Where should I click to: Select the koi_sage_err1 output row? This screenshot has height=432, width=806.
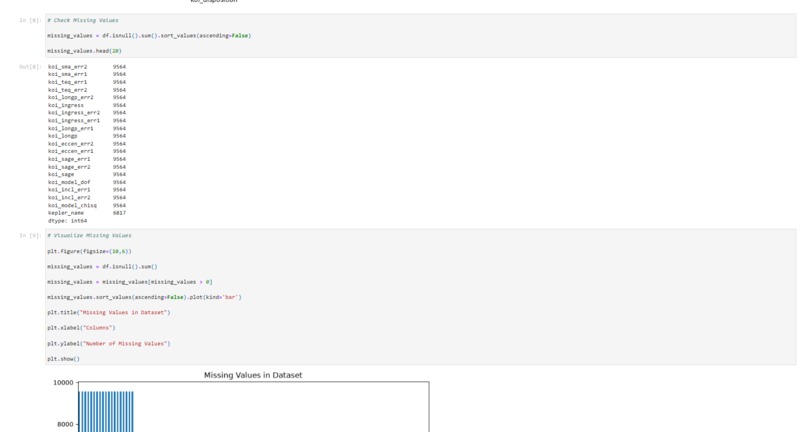click(x=87, y=159)
